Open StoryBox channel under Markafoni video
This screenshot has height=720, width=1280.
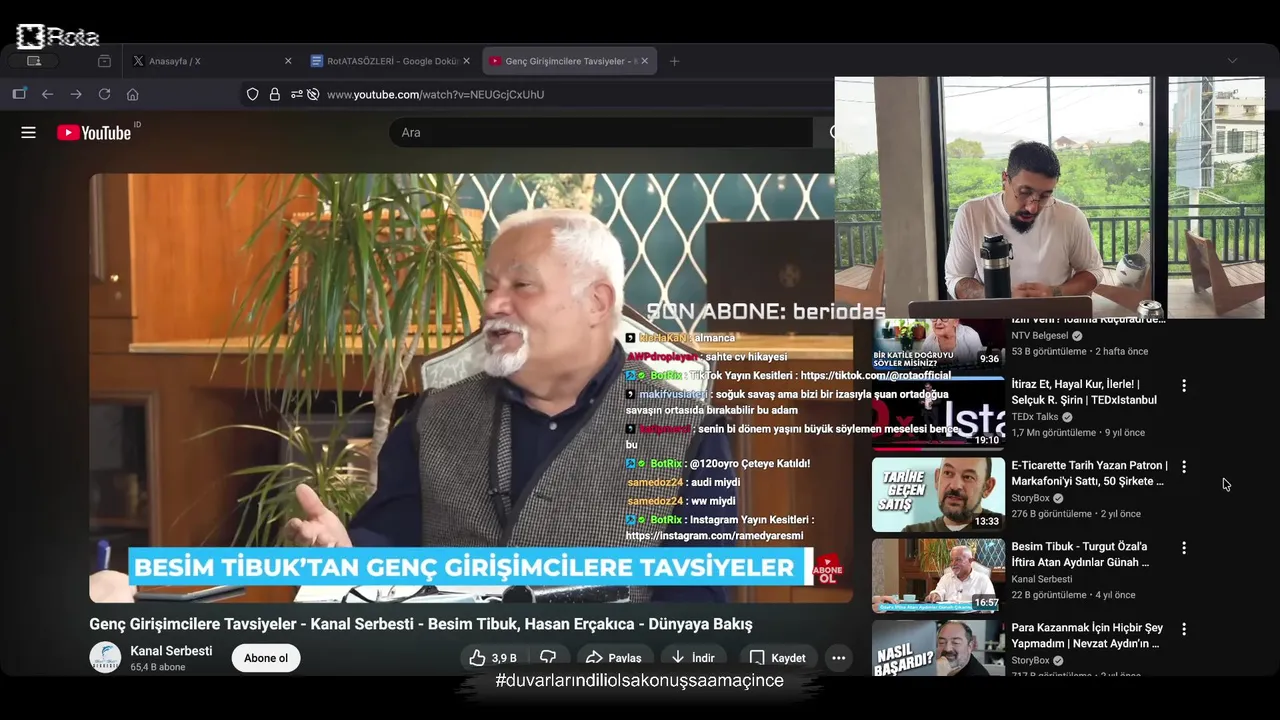tap(1030, 498)
